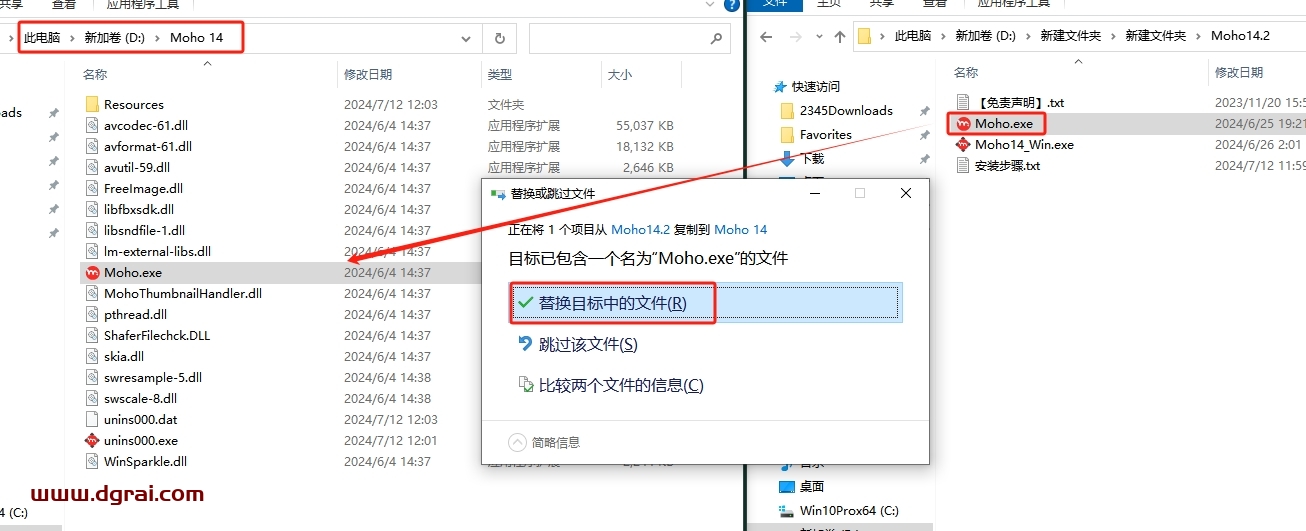
Task: Select libfbxsdk.dll file icon
Action: coord(92,209)
